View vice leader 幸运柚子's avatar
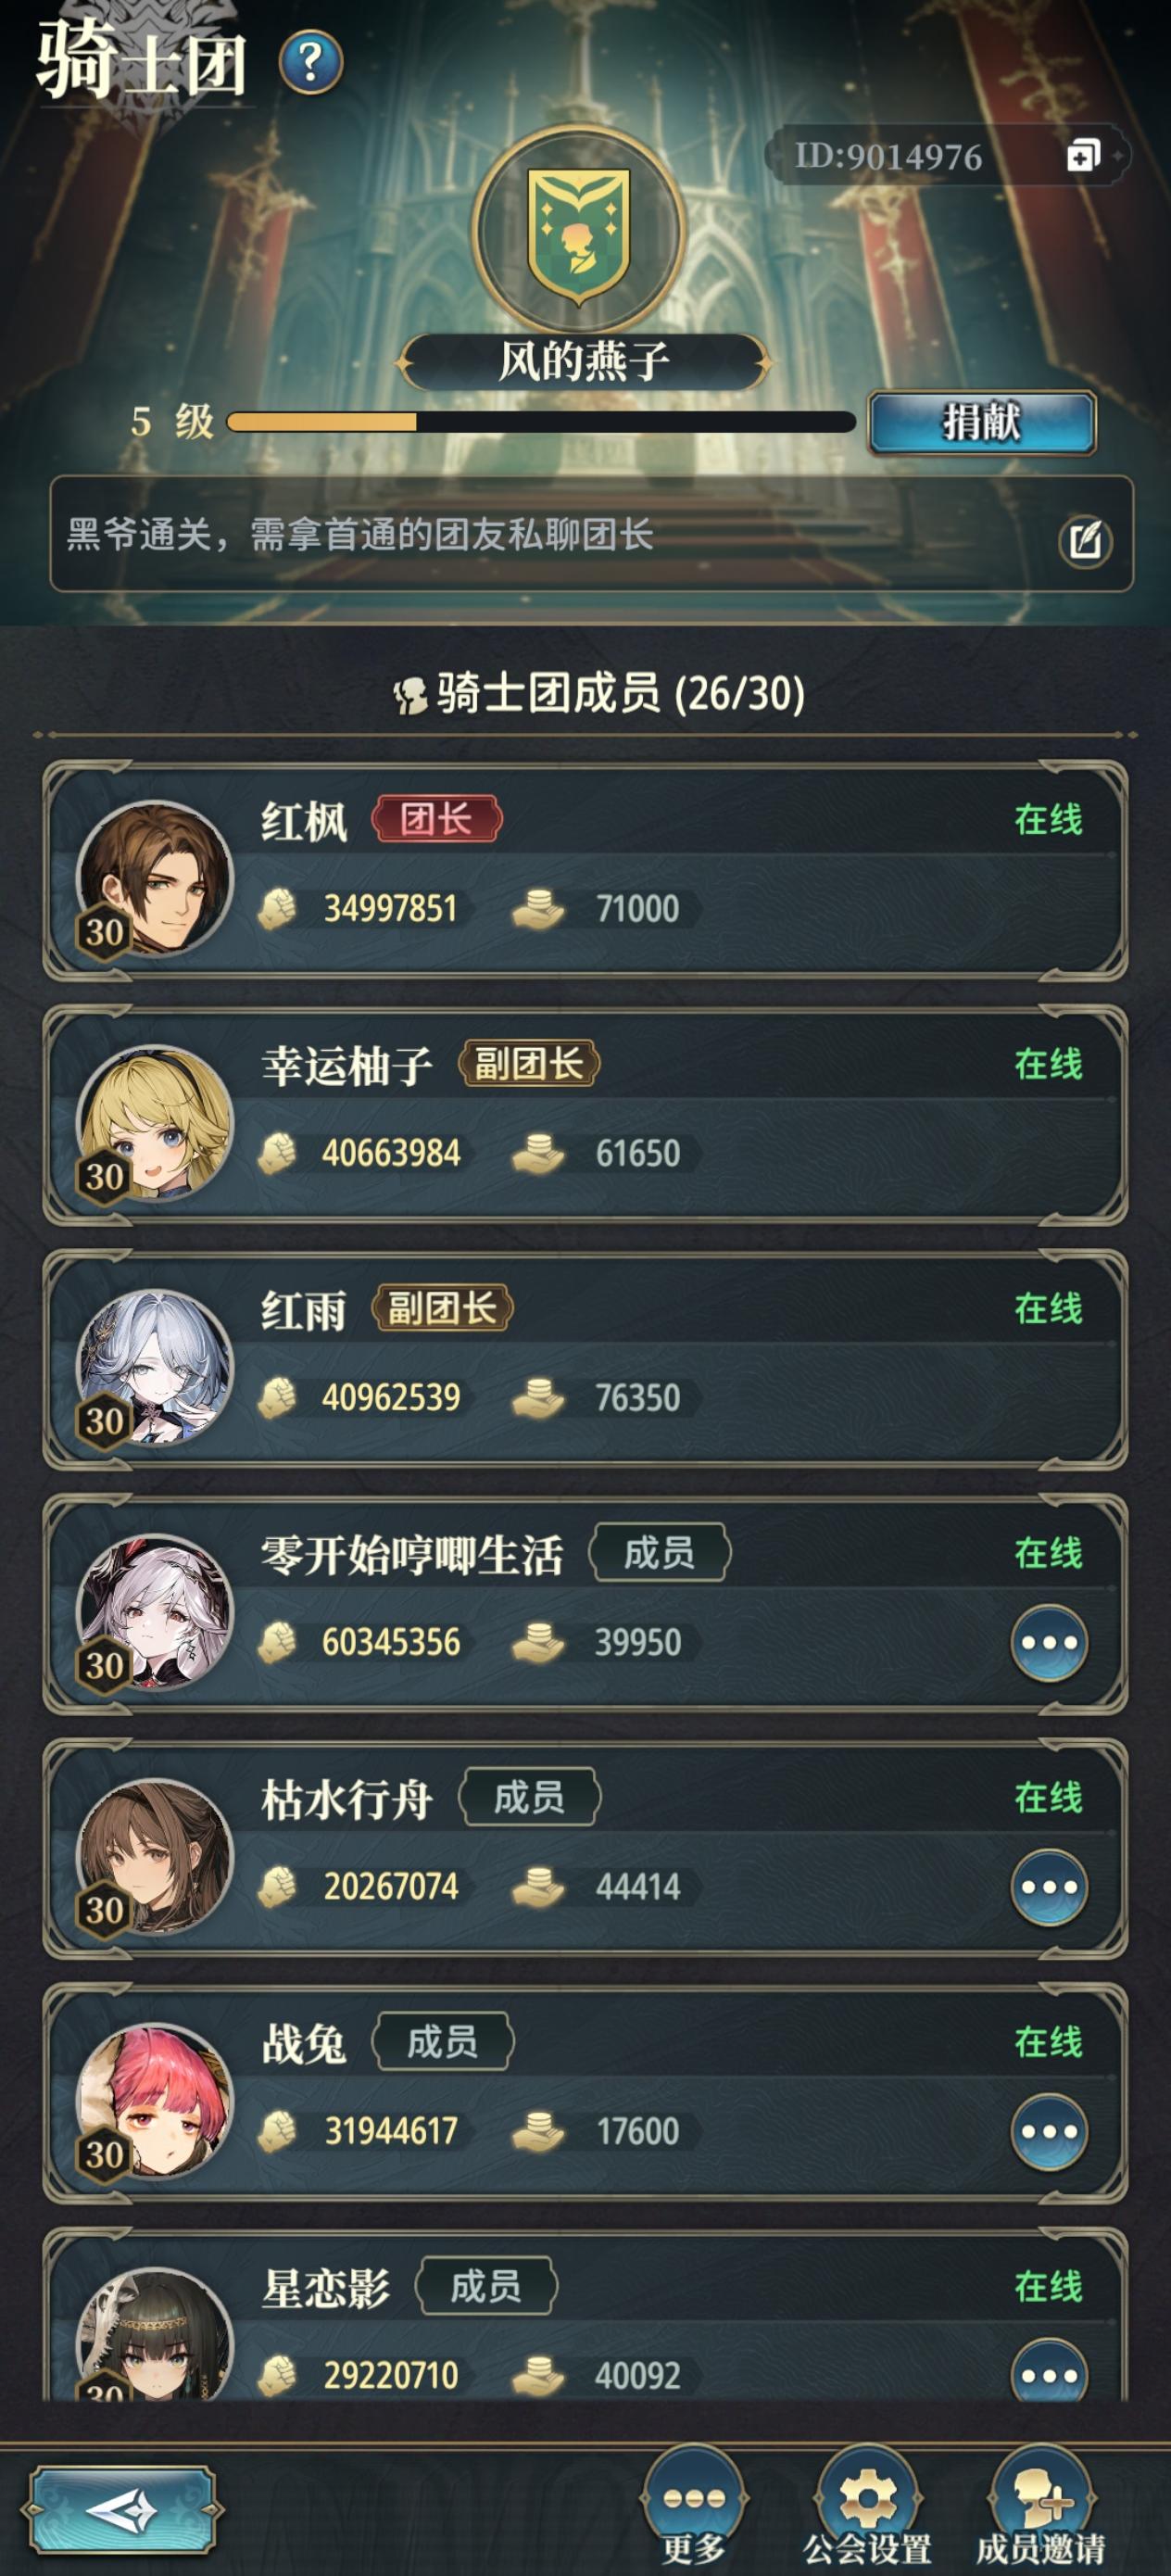Screen dimensions: 1171x2576 [x=154, y=1123]
